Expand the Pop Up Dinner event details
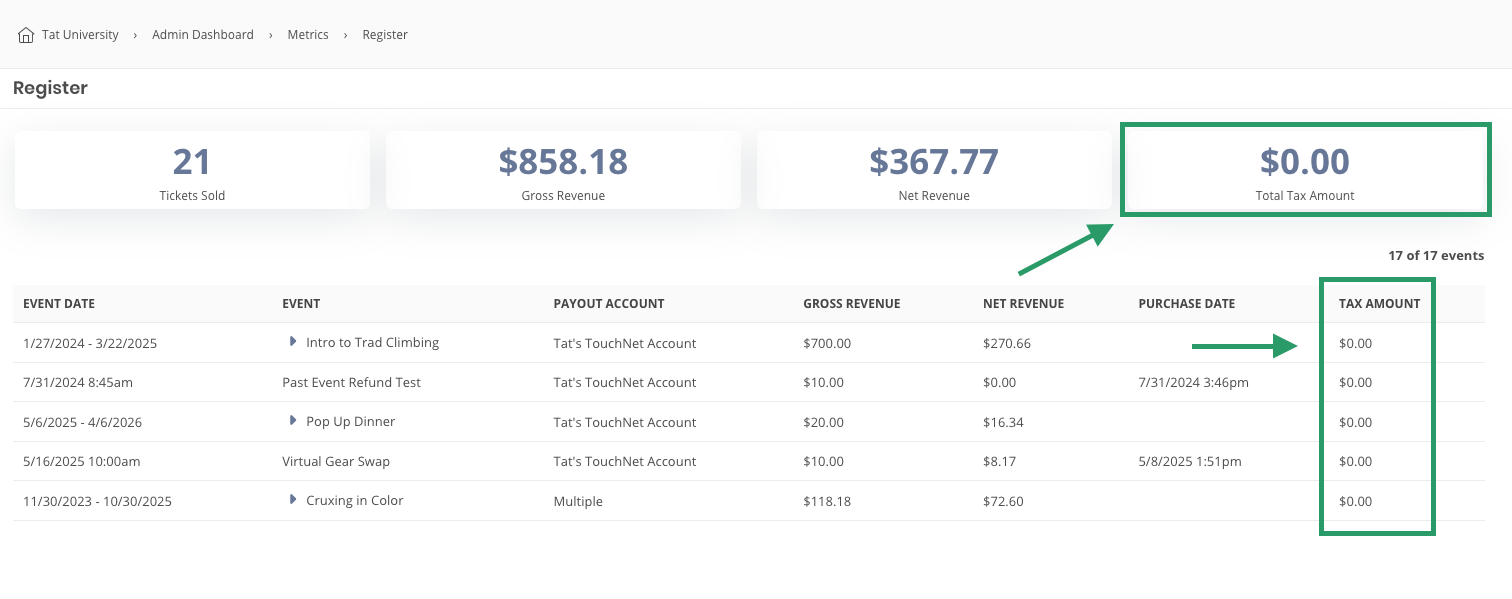This screenshot has width=1512, height=599. tap(292, 421)
